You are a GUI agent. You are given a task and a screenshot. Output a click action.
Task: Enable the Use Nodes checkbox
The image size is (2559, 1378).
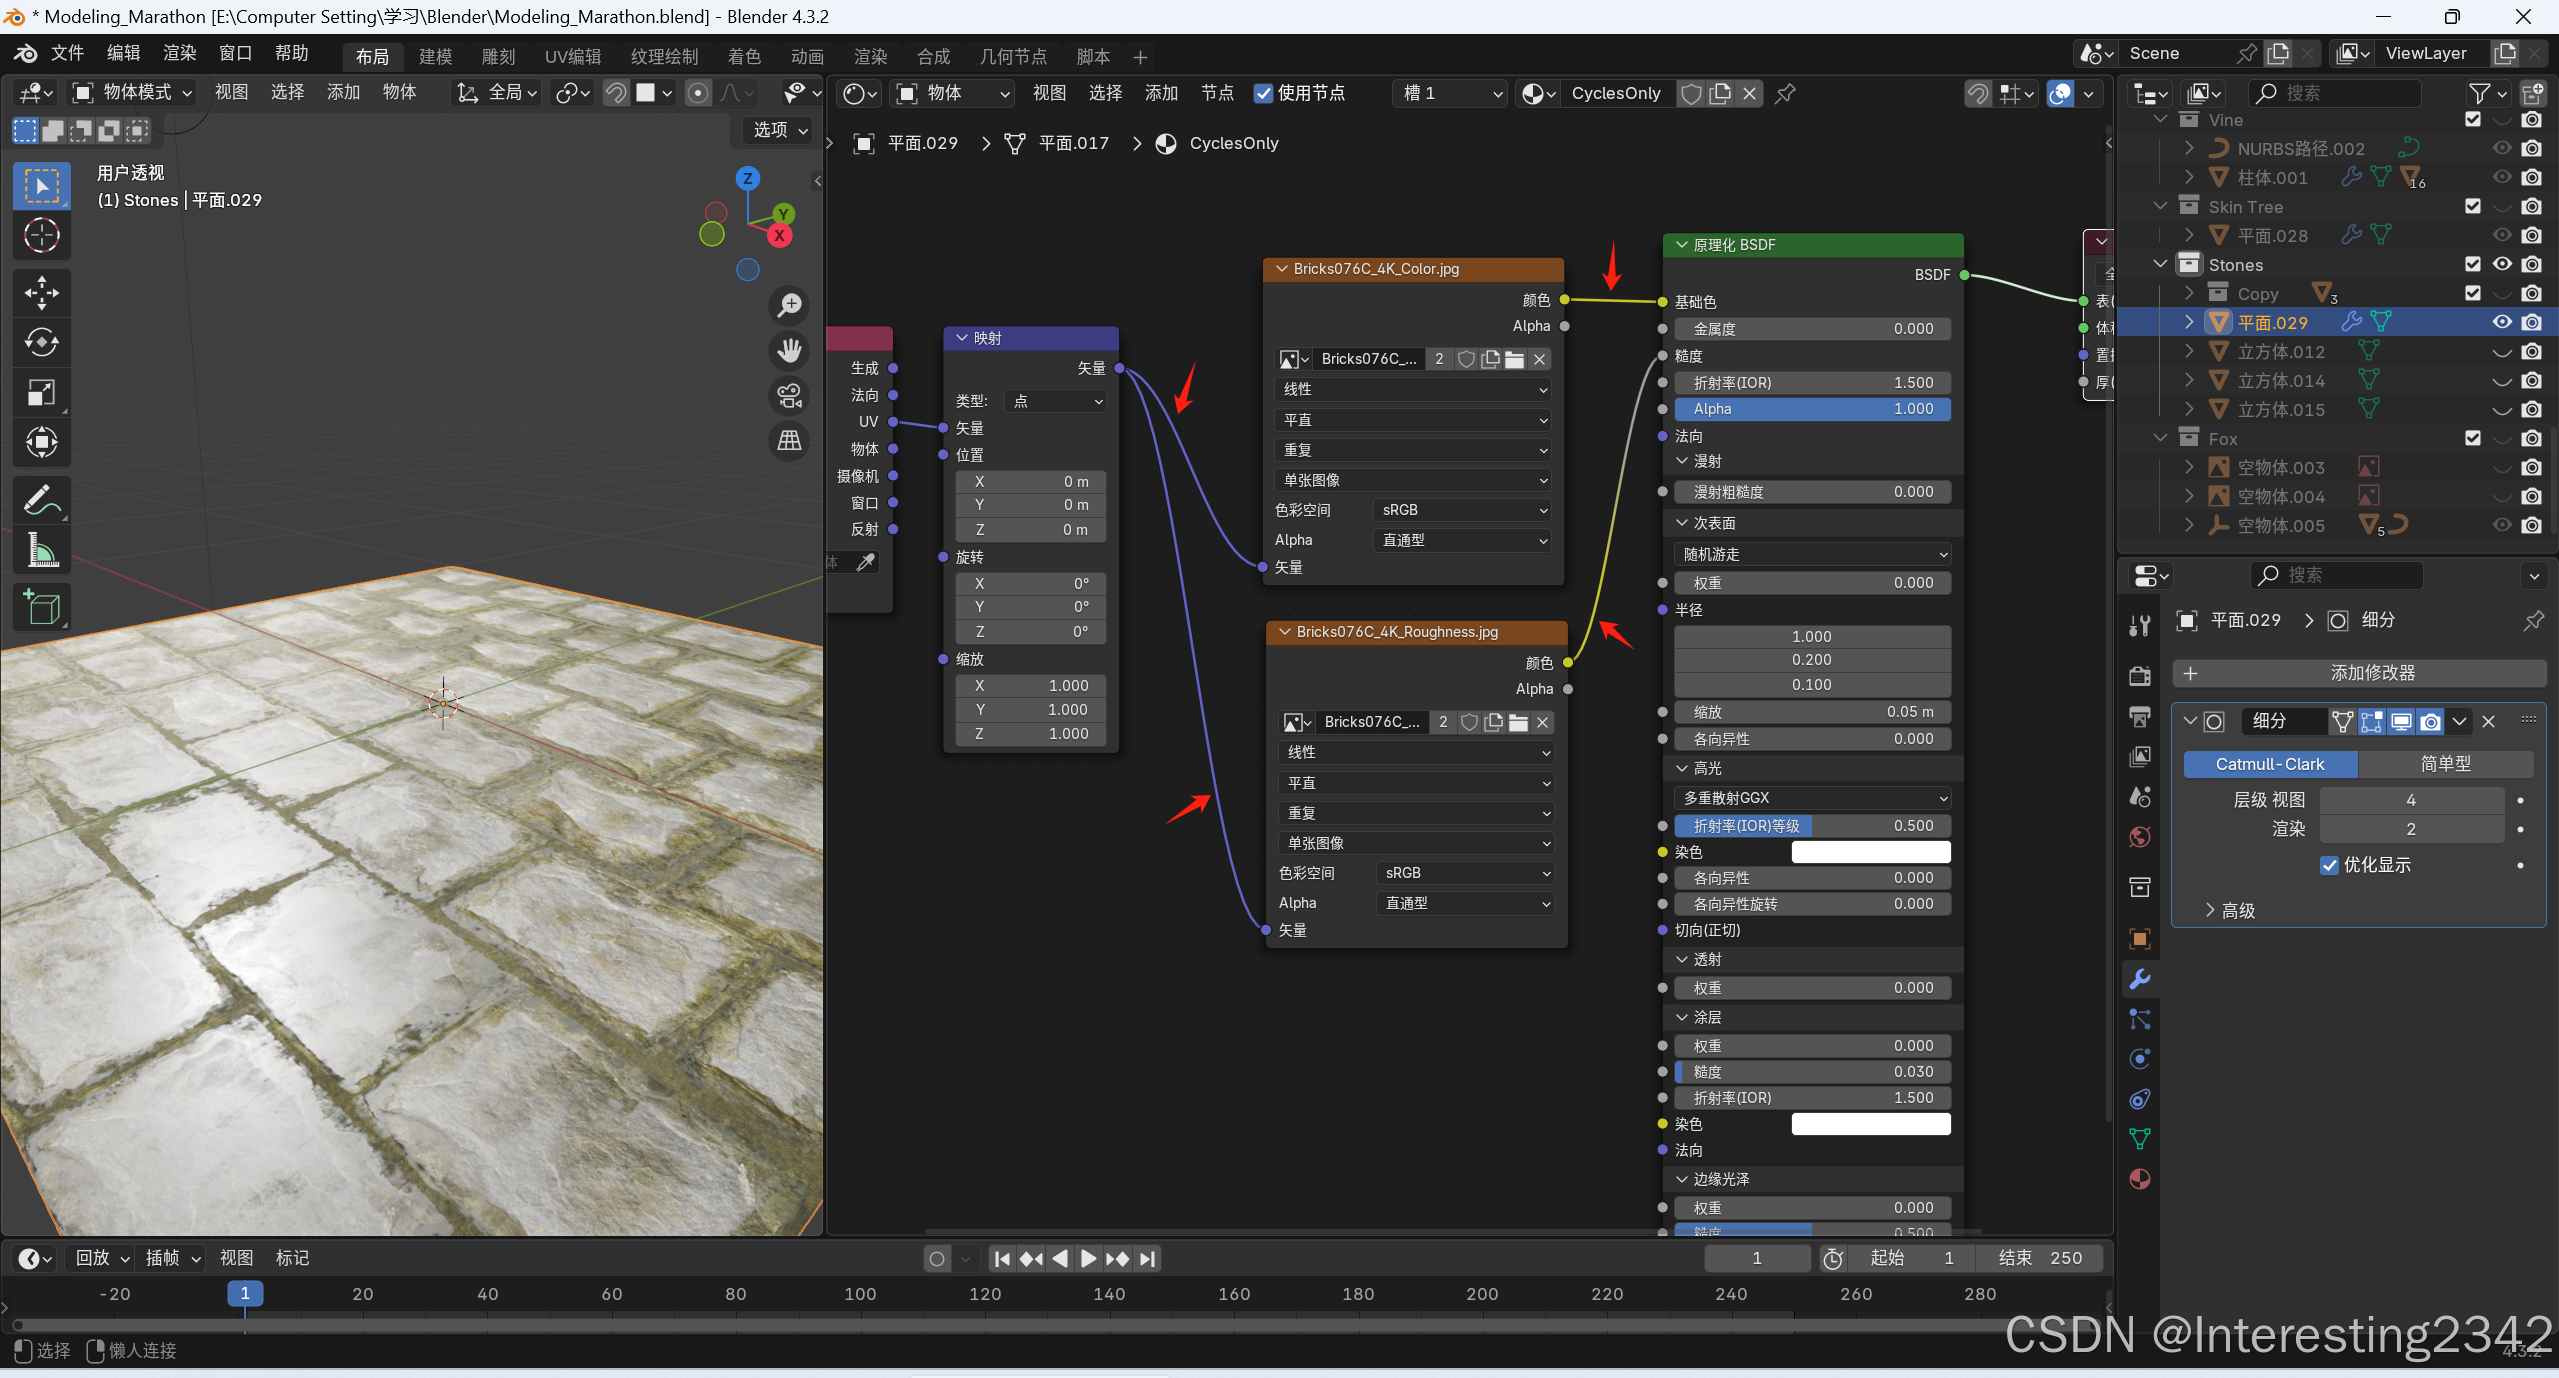(1264, 93)
